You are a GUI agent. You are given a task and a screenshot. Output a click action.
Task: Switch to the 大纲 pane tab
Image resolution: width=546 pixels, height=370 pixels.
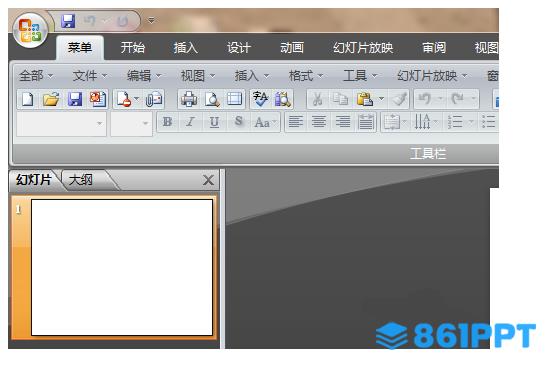tap(81, 180)
